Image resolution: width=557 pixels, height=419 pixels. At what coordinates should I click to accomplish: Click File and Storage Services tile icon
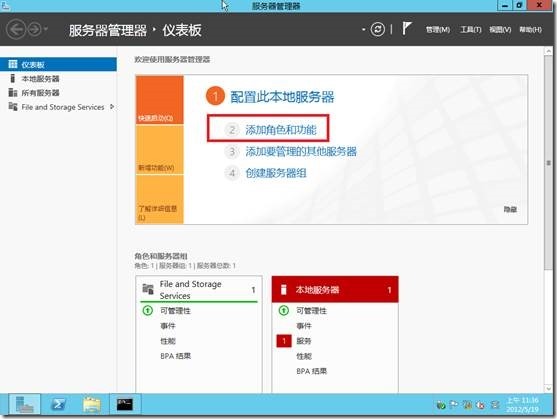coord(148,289)
